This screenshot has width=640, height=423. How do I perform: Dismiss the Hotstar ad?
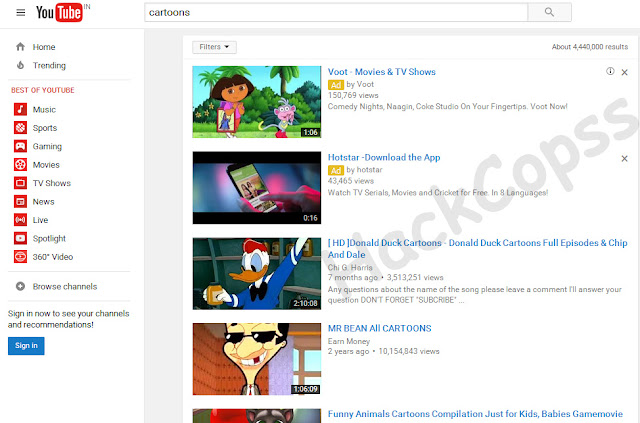624,158
